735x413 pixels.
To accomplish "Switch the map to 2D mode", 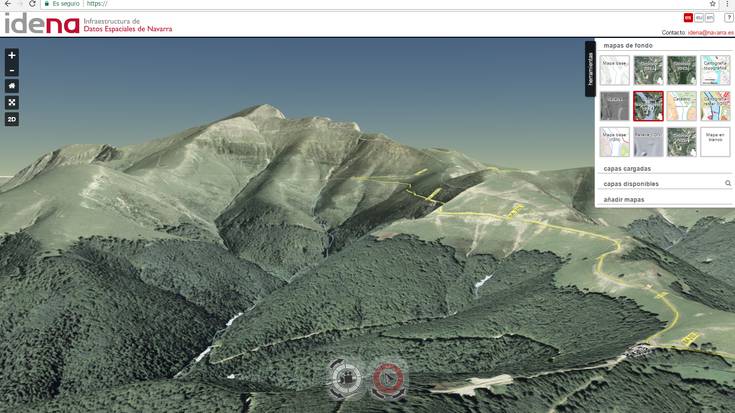I will pos(12,119).
